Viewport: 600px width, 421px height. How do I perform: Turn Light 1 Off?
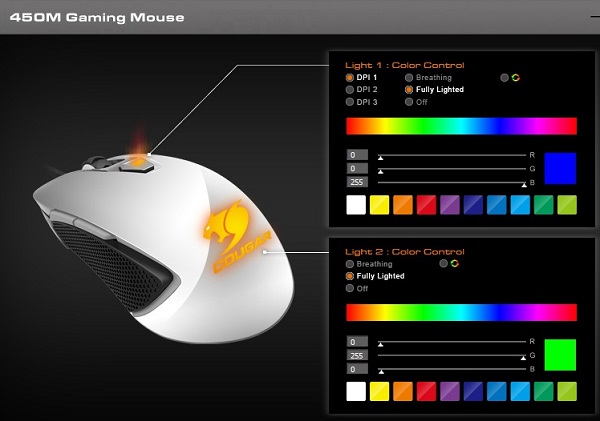click(409, 102)
